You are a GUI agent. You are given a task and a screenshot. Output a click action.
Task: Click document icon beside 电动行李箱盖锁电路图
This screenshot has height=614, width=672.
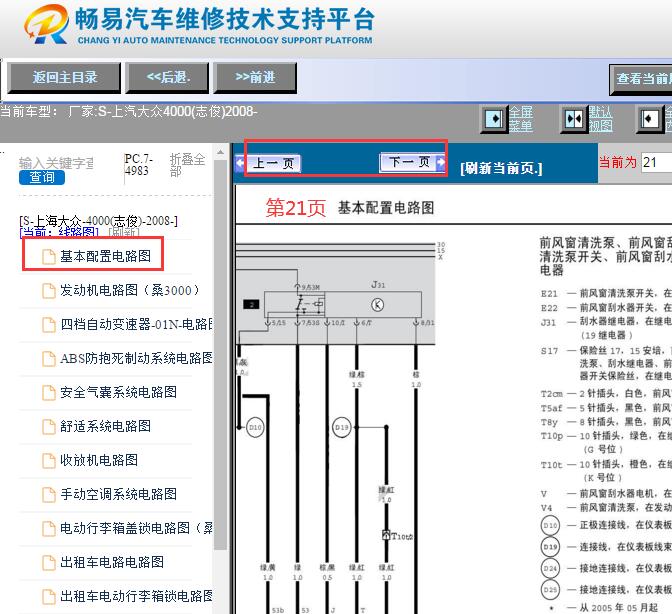pos(49,528)
